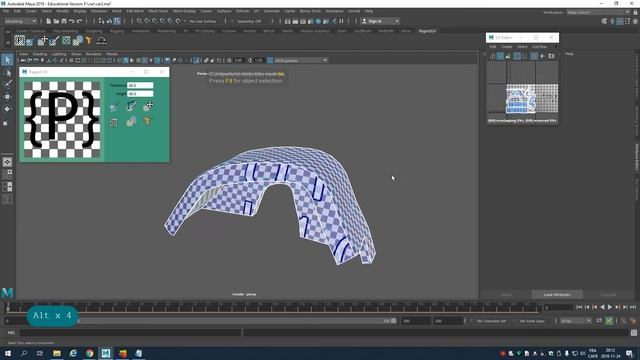Click the arc protractor shelf icon
Viewport: 640px width, 360px height.
click(101, 40)
